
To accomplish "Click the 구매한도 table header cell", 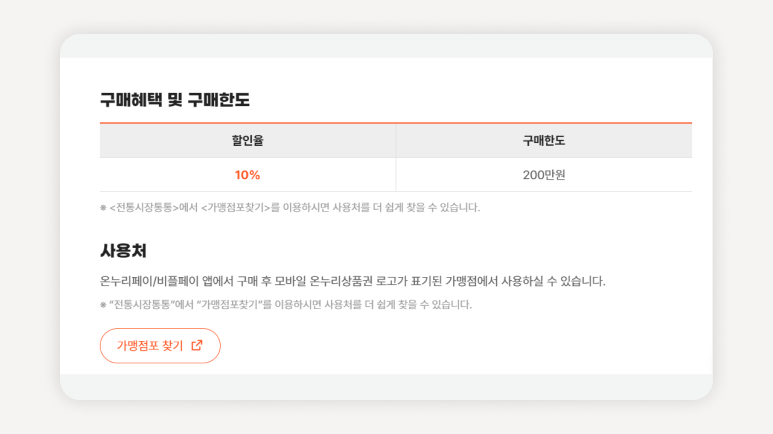I will [544, 141].
